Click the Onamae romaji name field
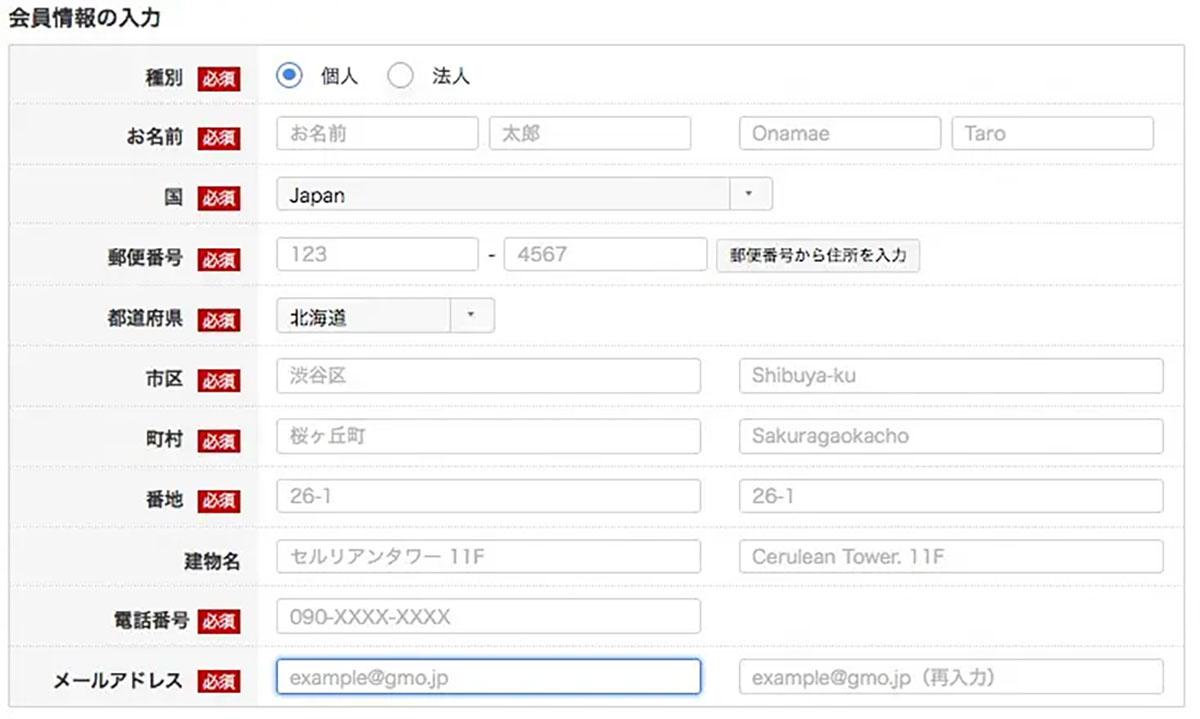Viewport: 1200px width, 719px height. pyautogui.click(x=840, y=133)
